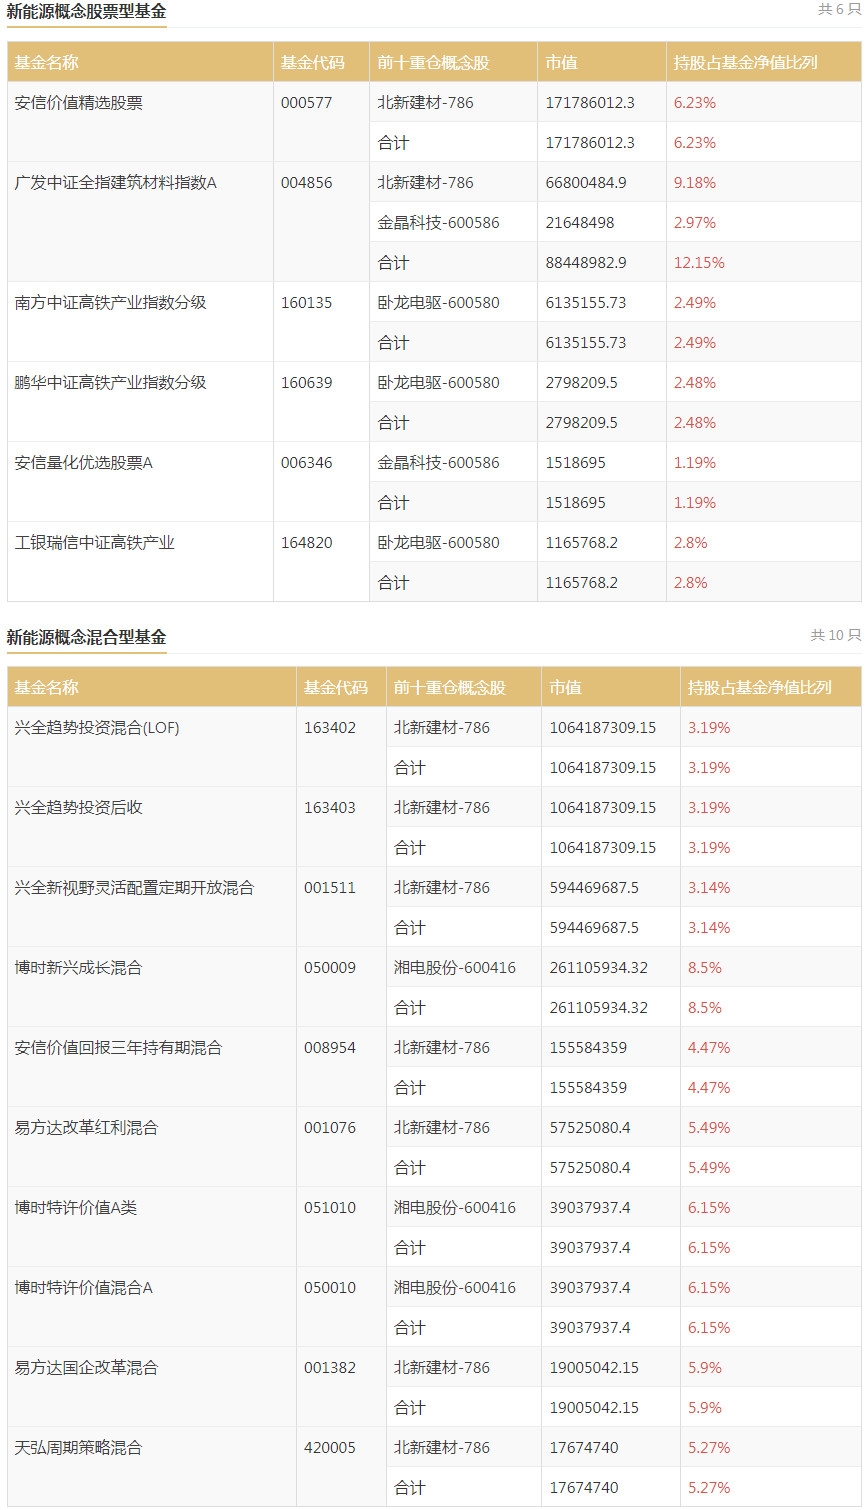Viewport: 865px width, 1510px height.
Task: Click the 基金代码 header in the 混合型基金 table
Action: [x=336, y=687]
